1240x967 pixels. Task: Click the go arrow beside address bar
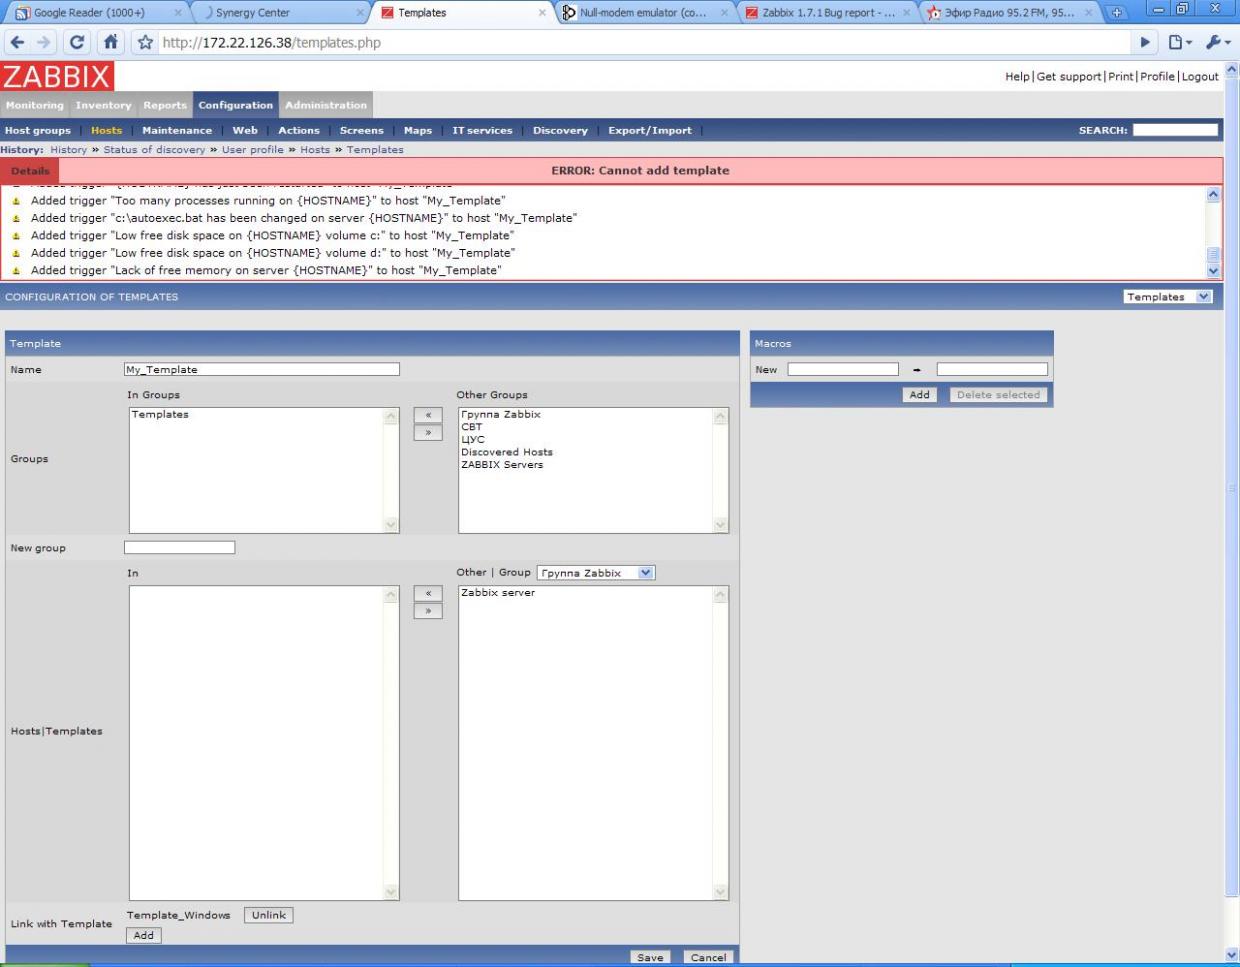click(1146, 43)
